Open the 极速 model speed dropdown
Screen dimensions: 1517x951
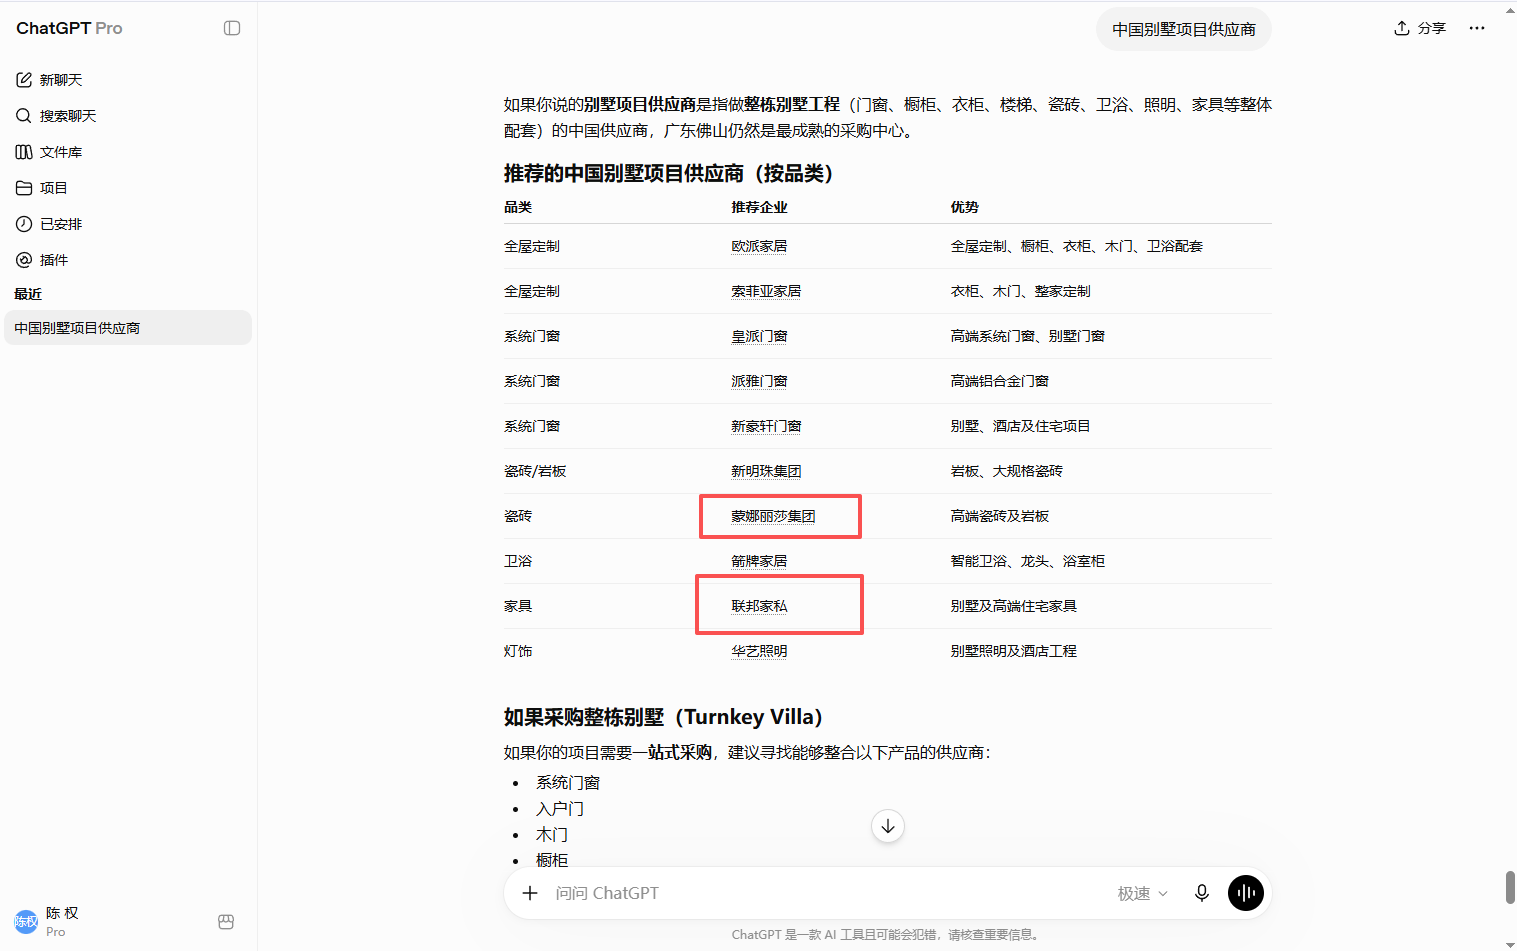coord(1142,893)
